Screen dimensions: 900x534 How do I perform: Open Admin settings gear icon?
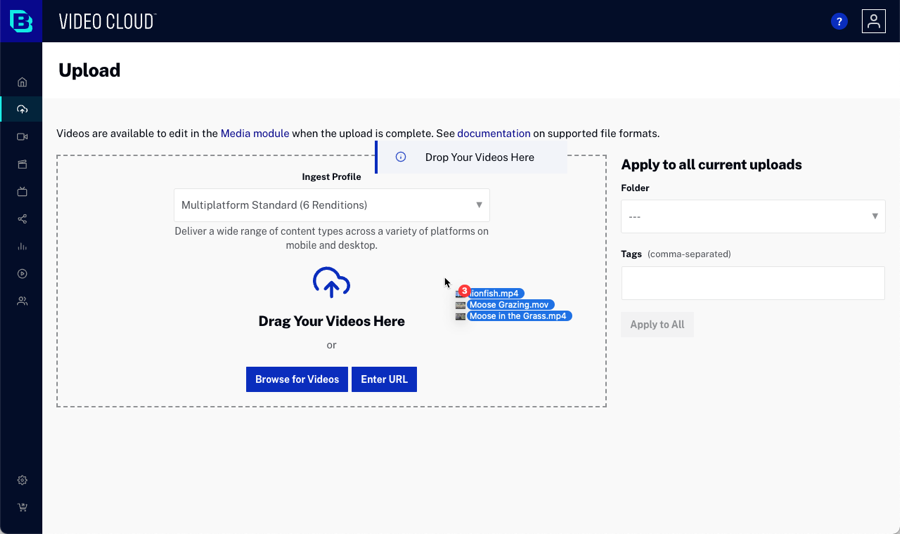coord(22,480)
